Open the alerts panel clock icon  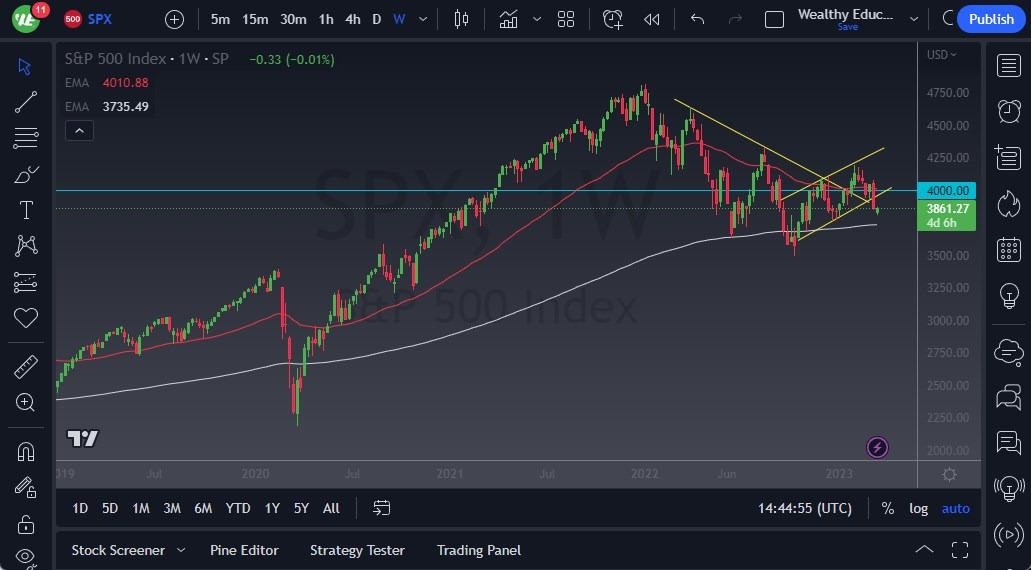point(1008,111)
